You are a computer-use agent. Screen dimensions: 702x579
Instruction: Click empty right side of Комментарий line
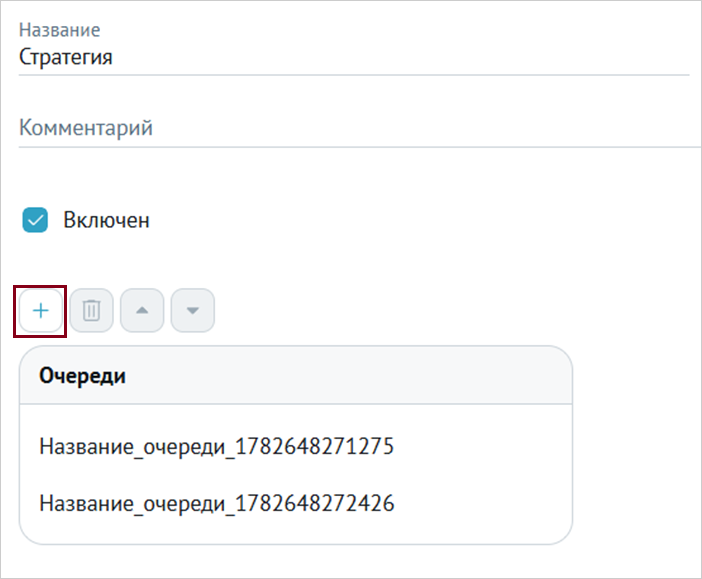coord(425,128)
